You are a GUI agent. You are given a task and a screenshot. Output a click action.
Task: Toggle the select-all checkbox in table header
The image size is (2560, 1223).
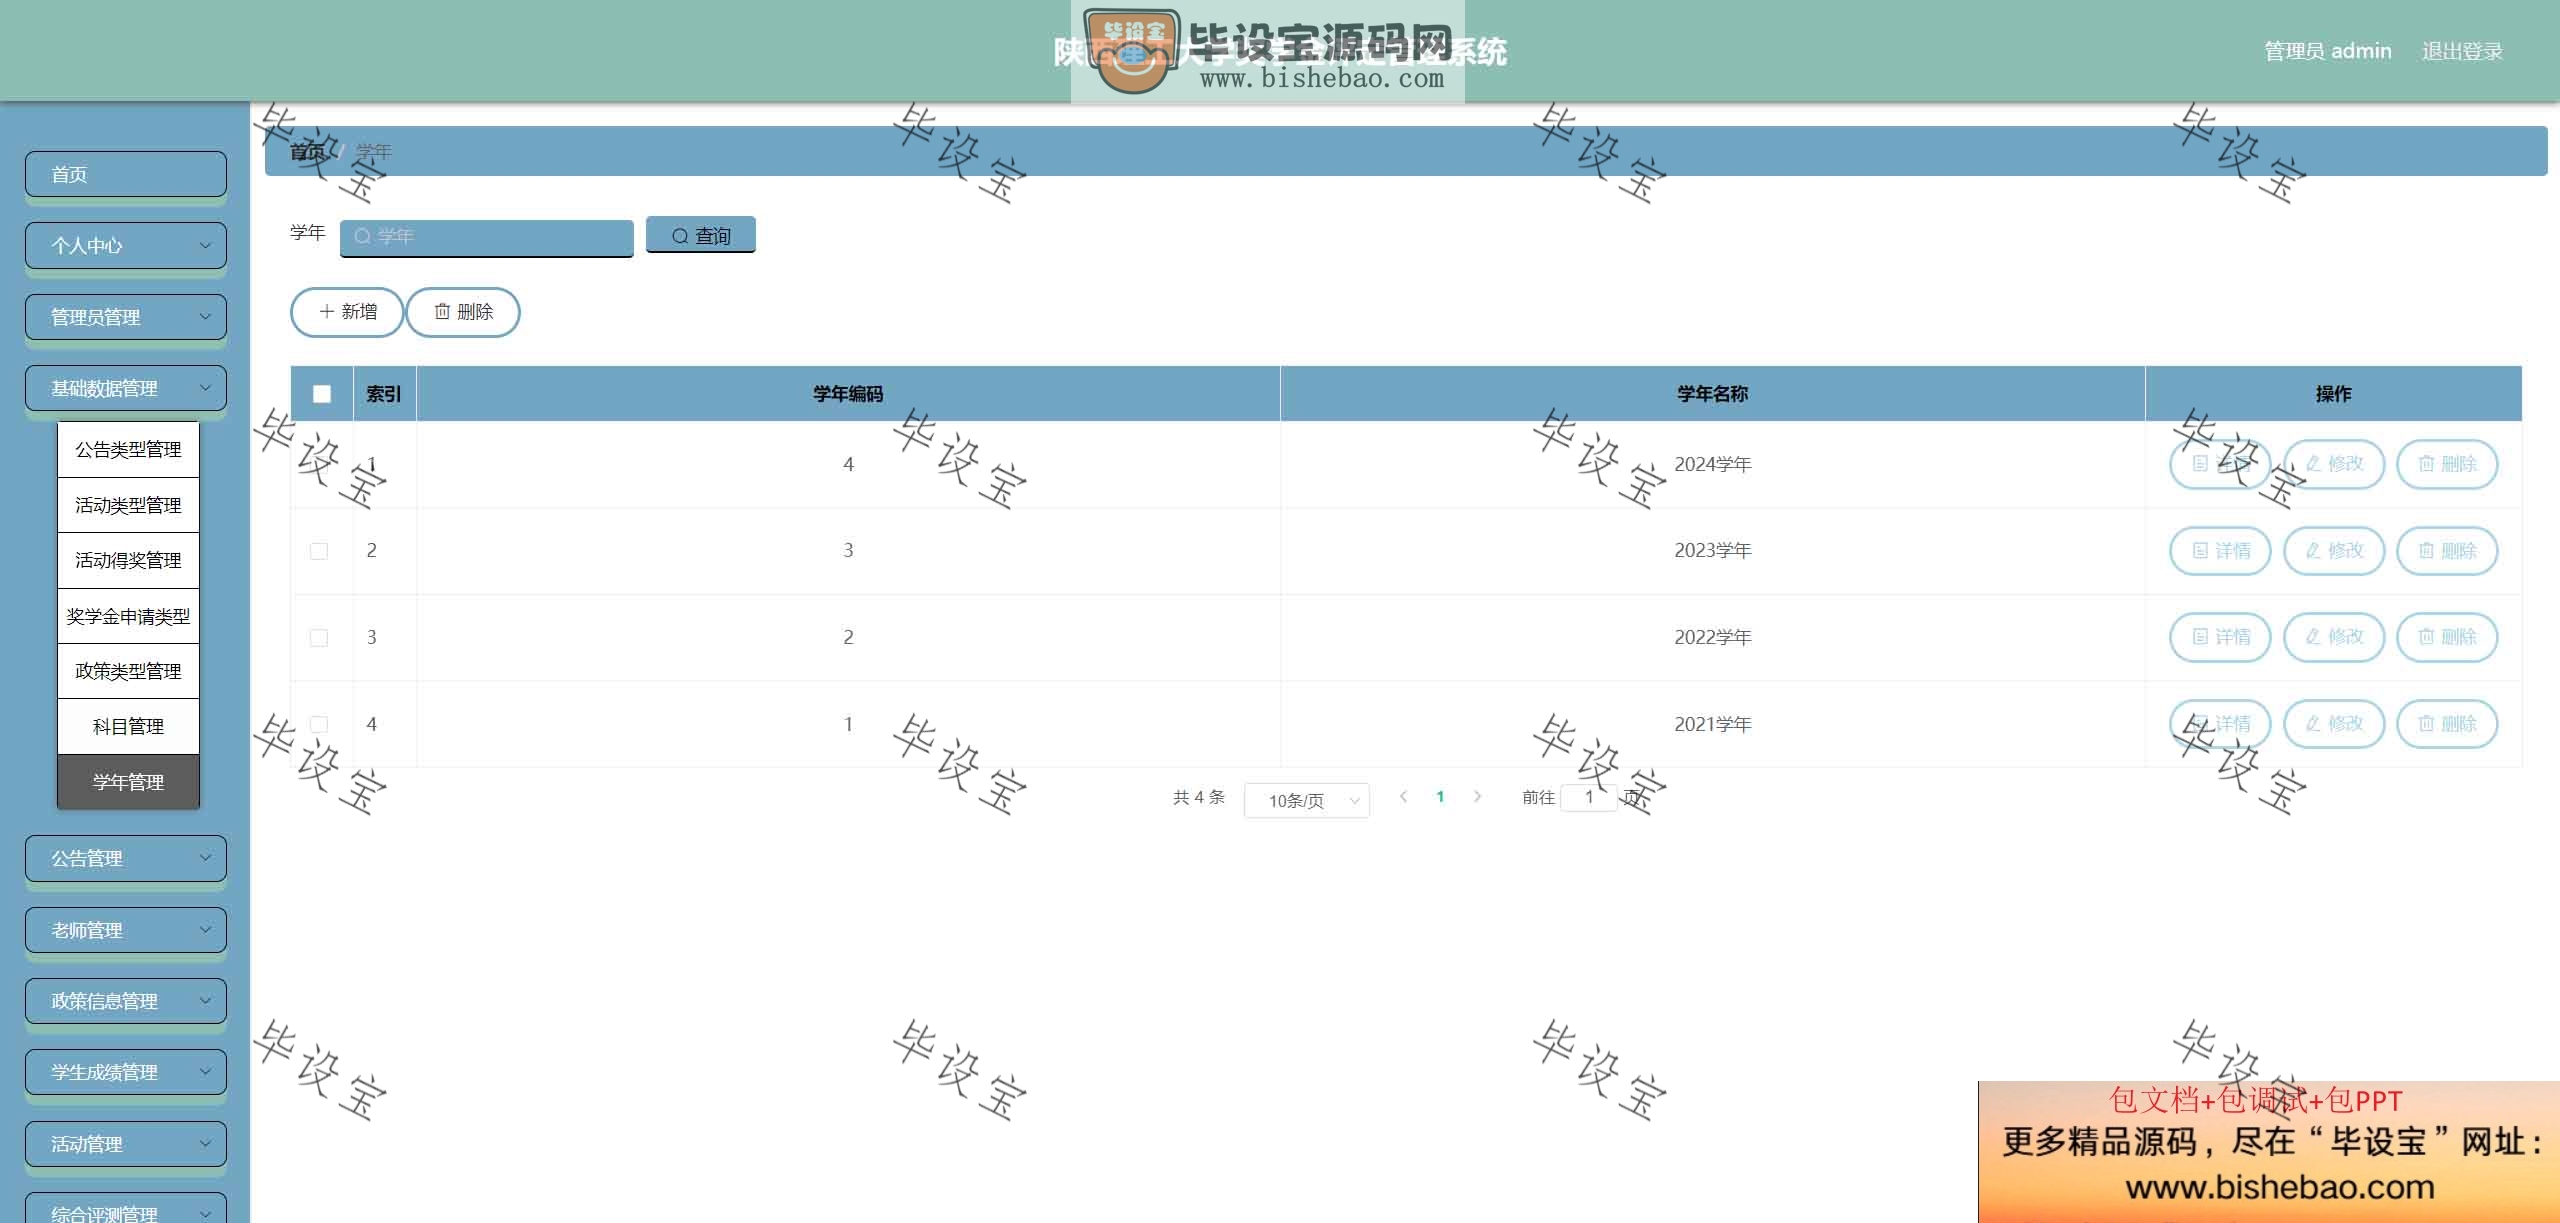[x=322, y=394]
